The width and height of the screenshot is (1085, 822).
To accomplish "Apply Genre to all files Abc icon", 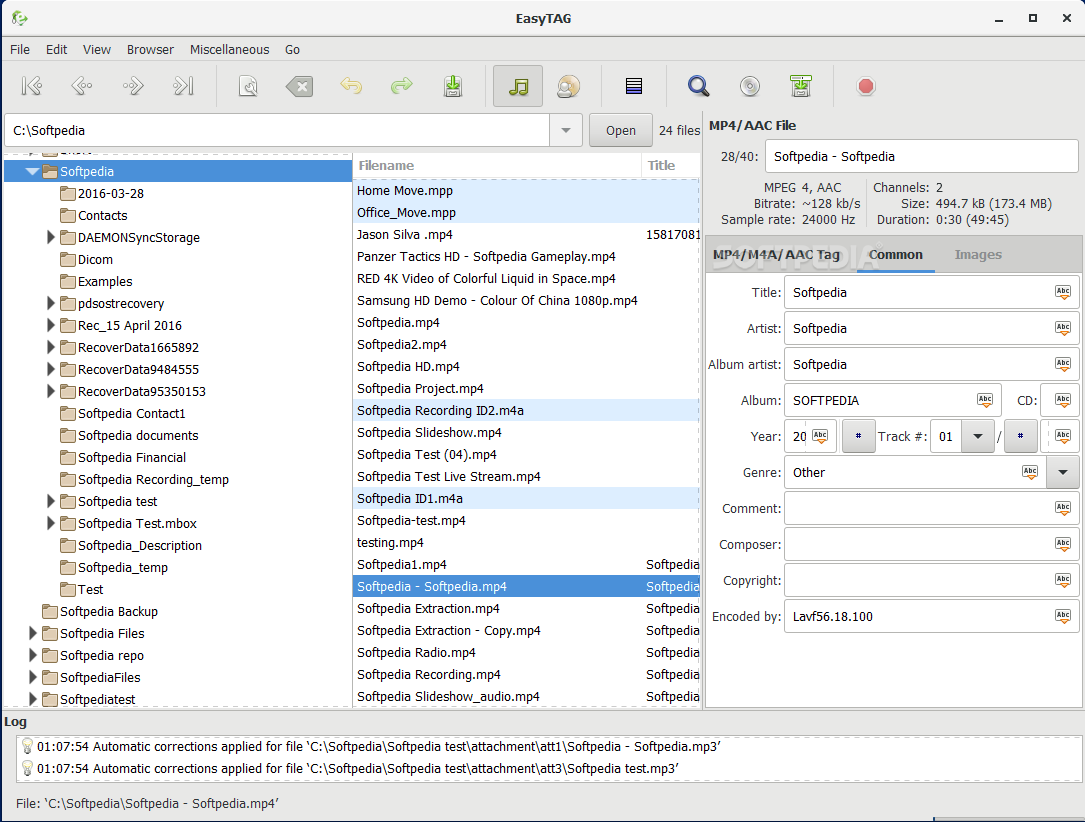I will point(1030,472).
